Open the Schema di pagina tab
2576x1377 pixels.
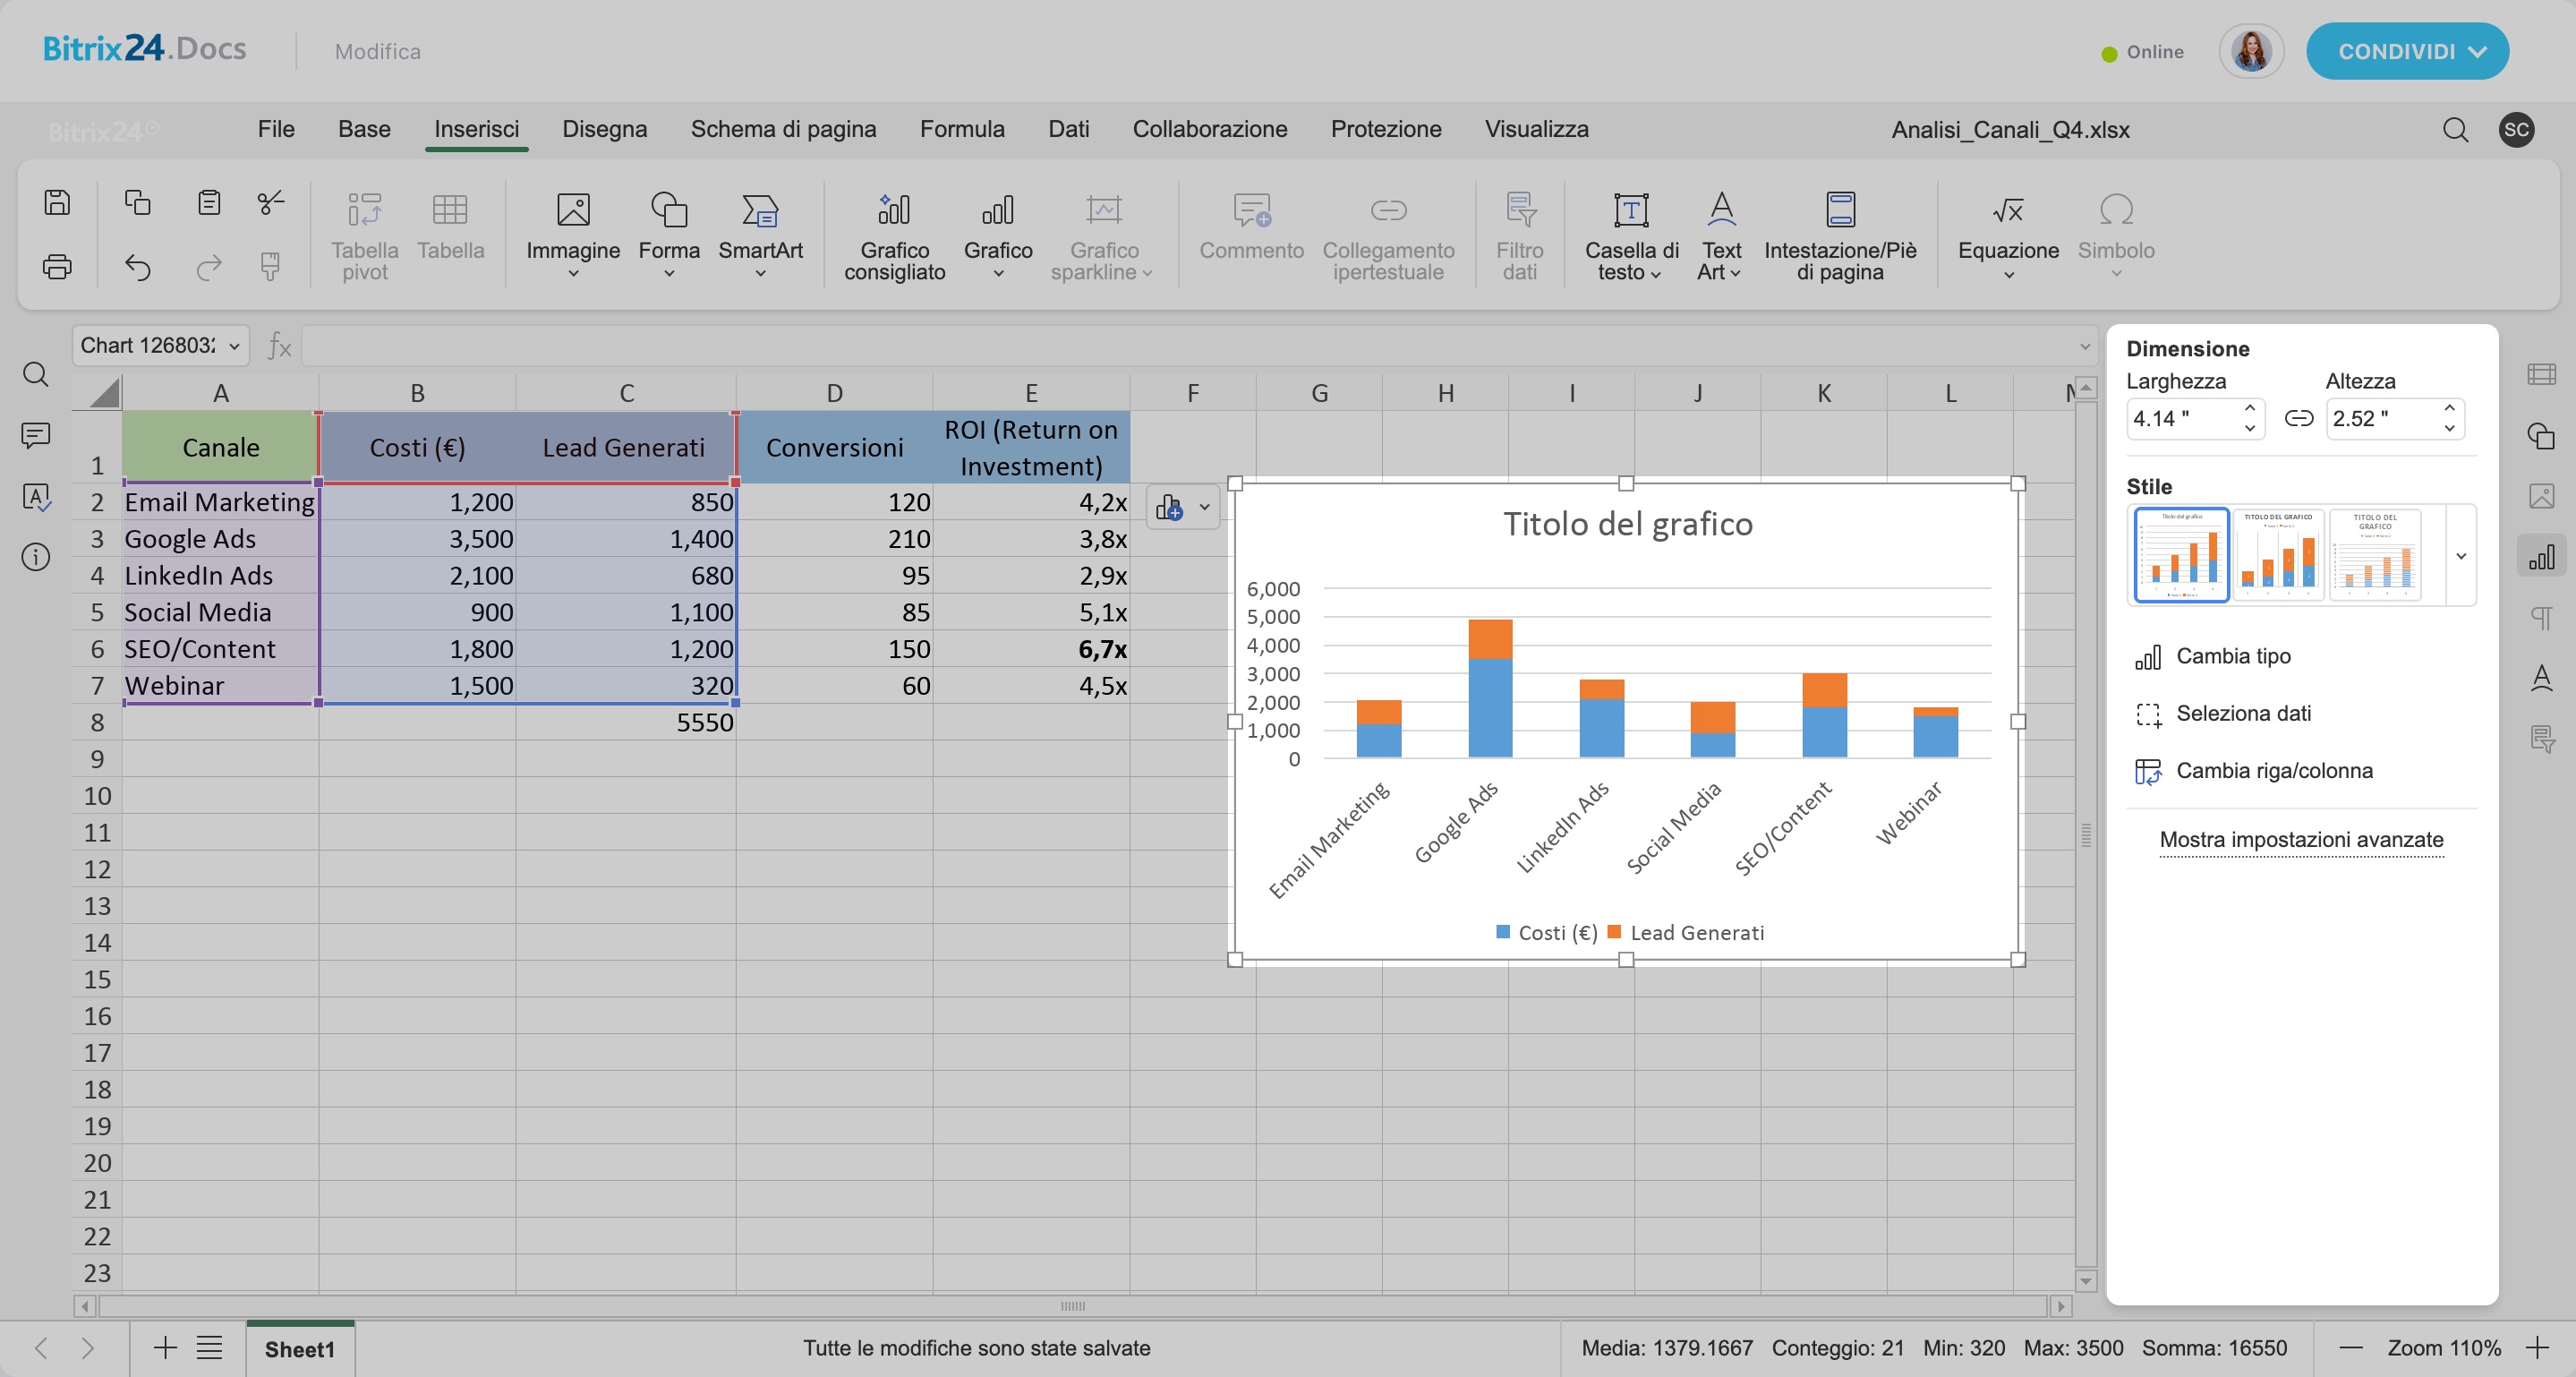(783, 130)
